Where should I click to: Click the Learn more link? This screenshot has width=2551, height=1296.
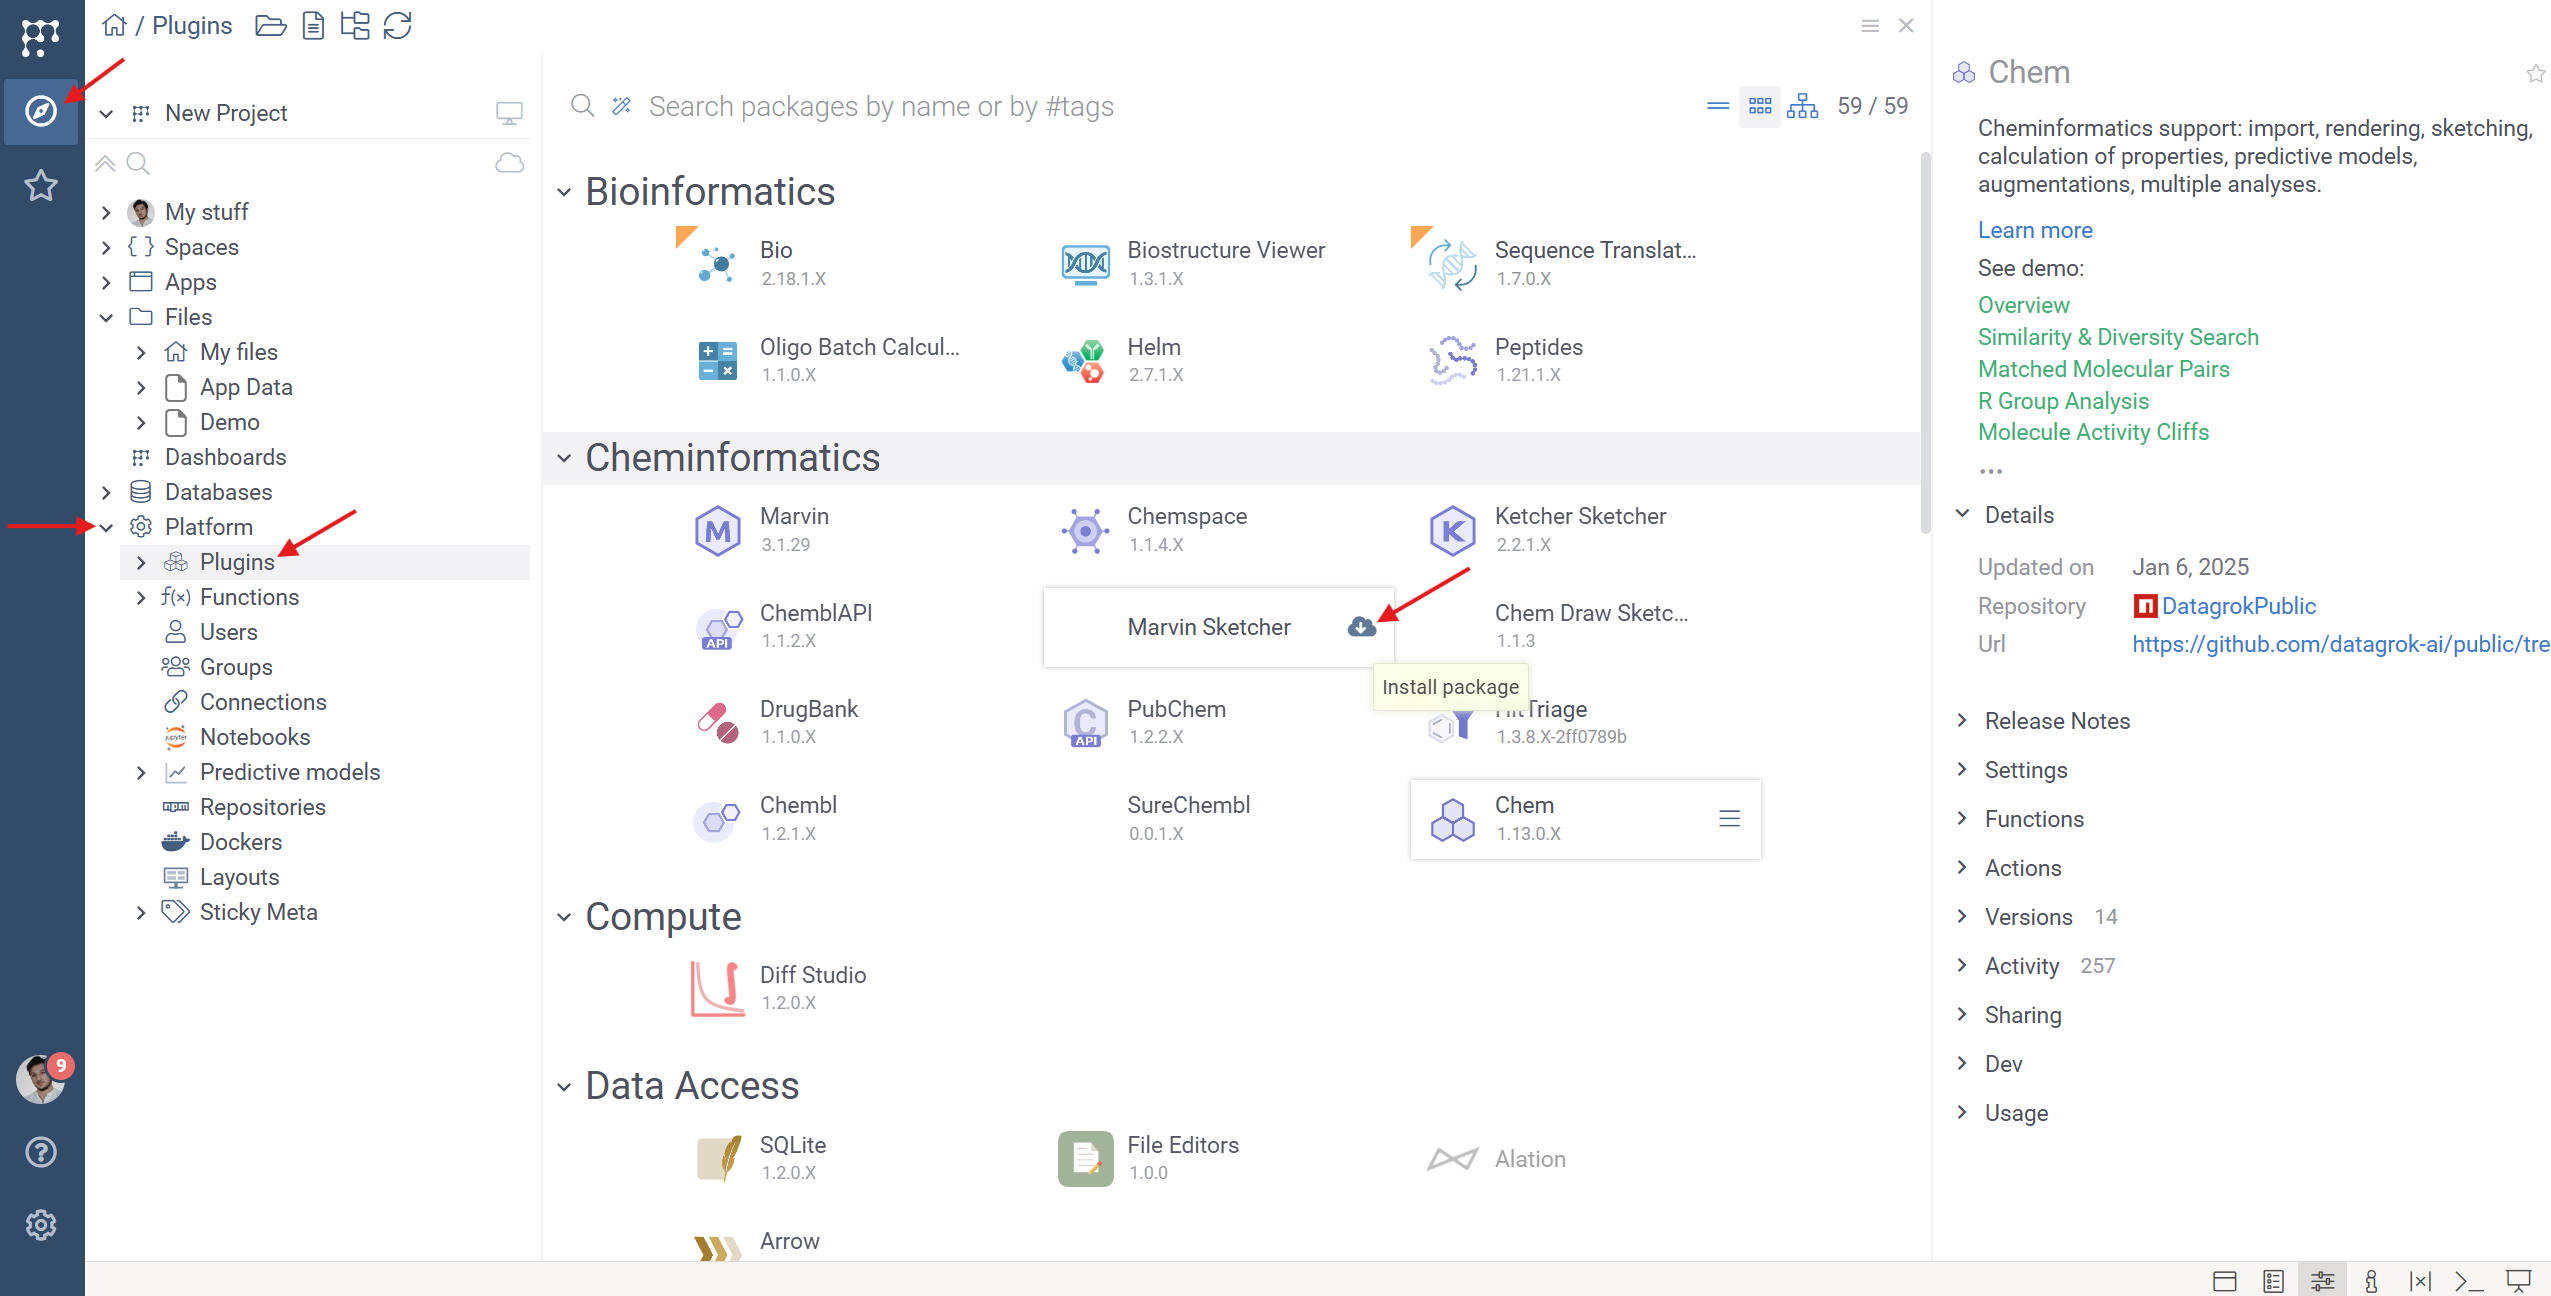pos(2034,230)
